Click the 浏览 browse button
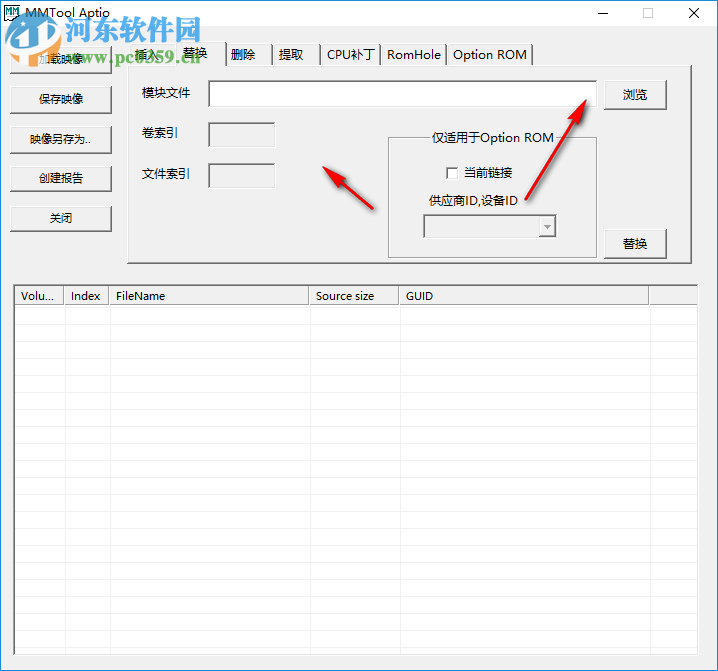This screenshot has width=718, height=671. click(x=635, y=95)
